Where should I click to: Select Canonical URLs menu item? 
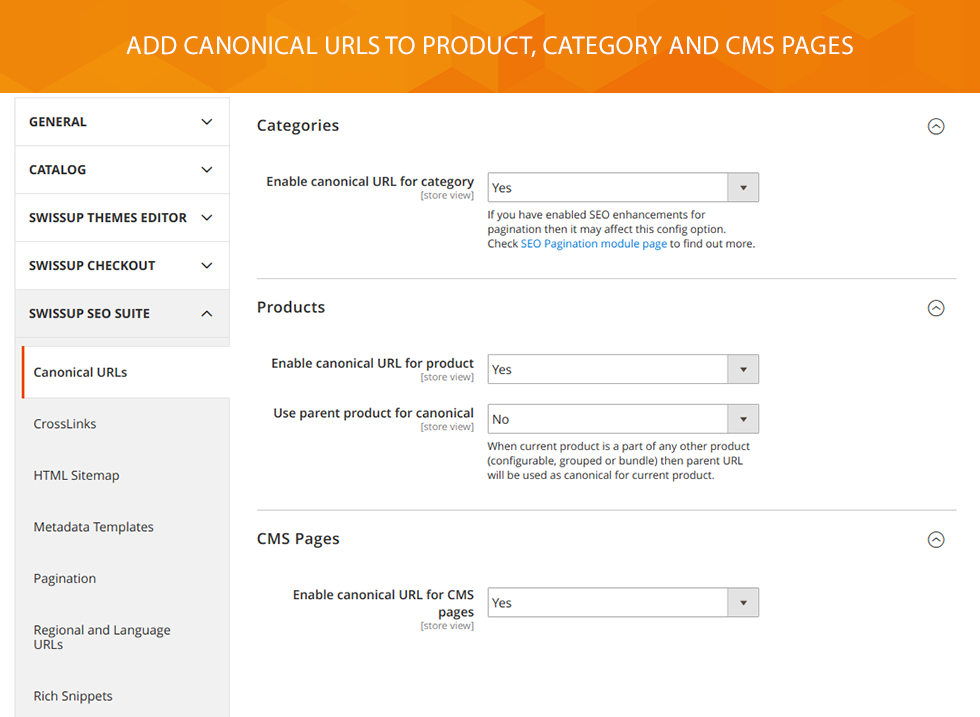click(x=126, y=373)
